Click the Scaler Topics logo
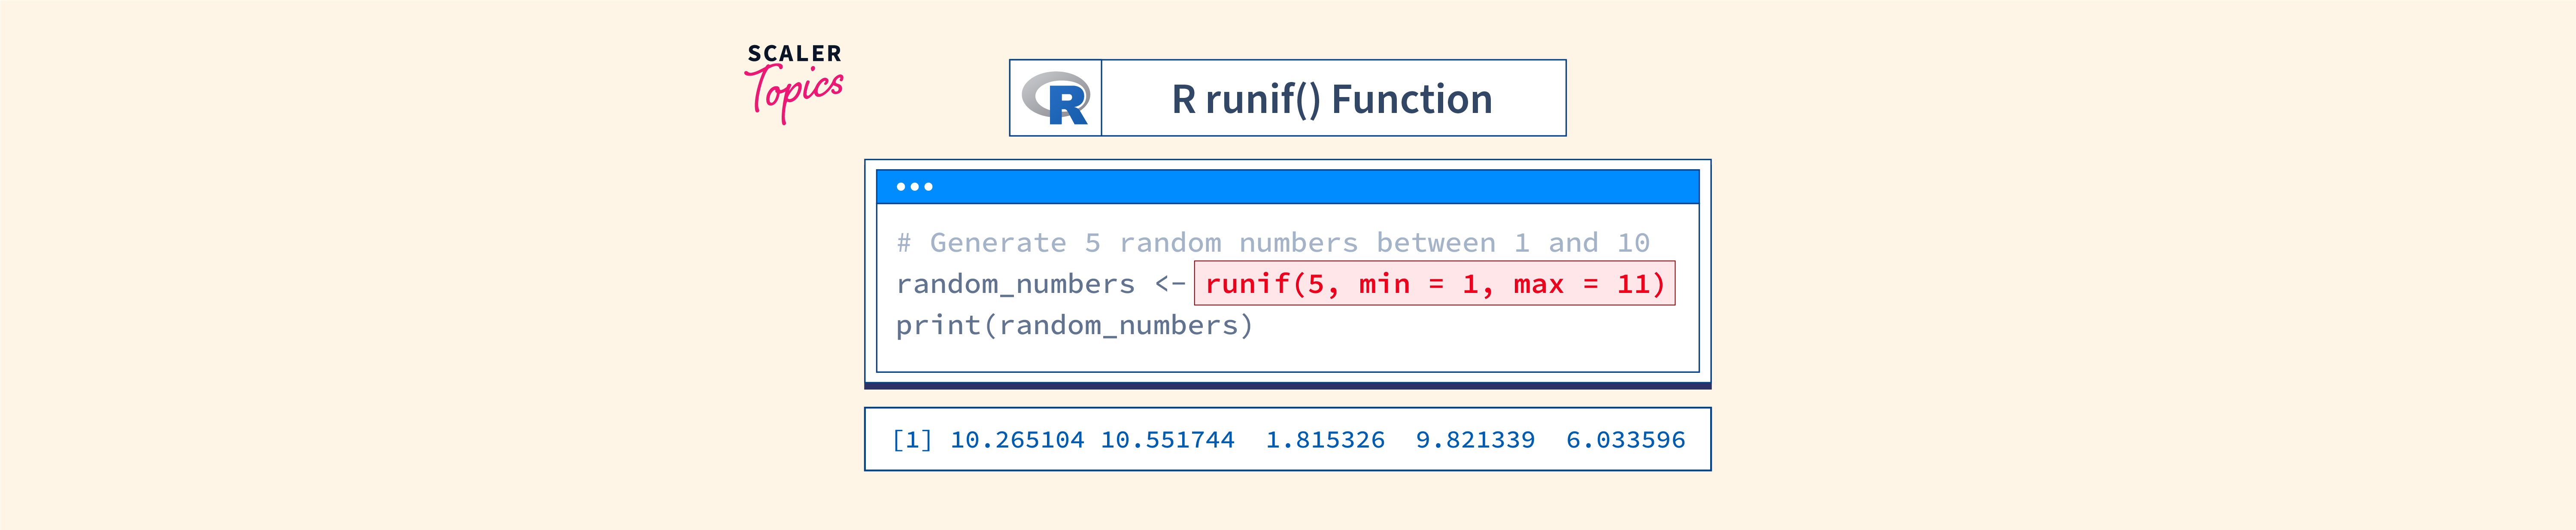The width and height of the screenshot is (2576, 530). click(794, 82)
